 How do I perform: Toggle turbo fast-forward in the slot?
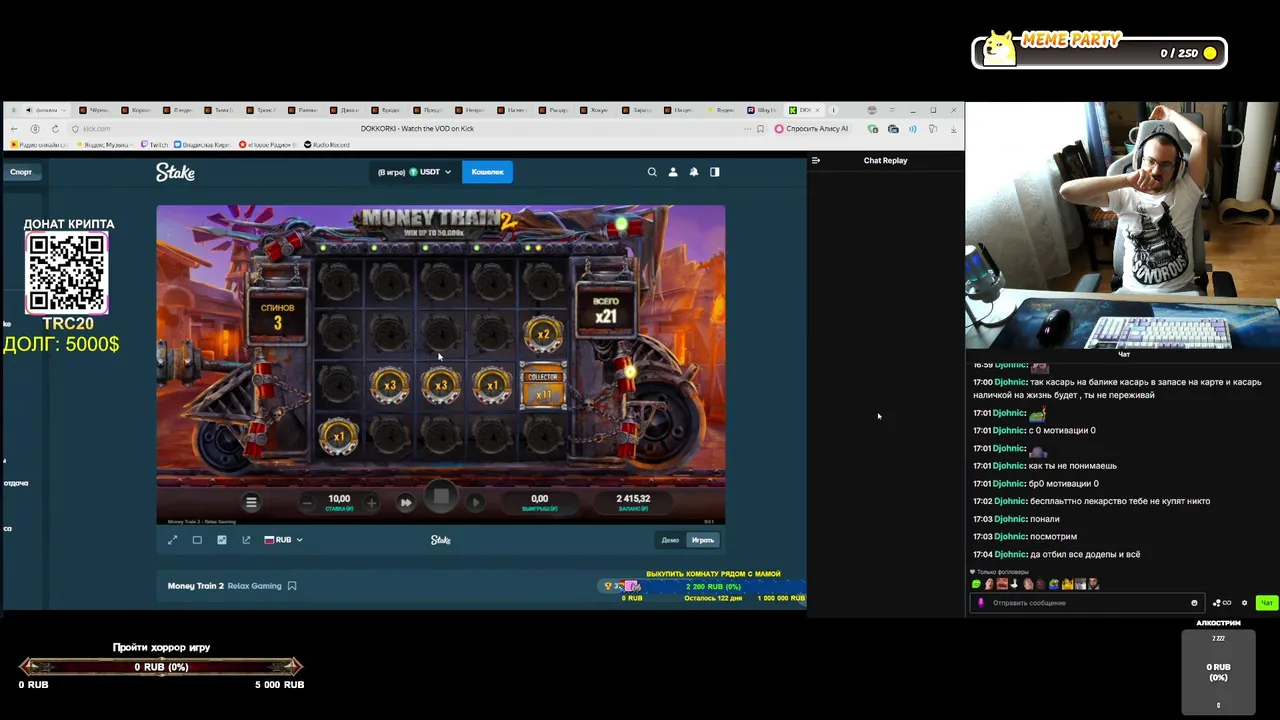pyautogui.click(x=406, y=502)
